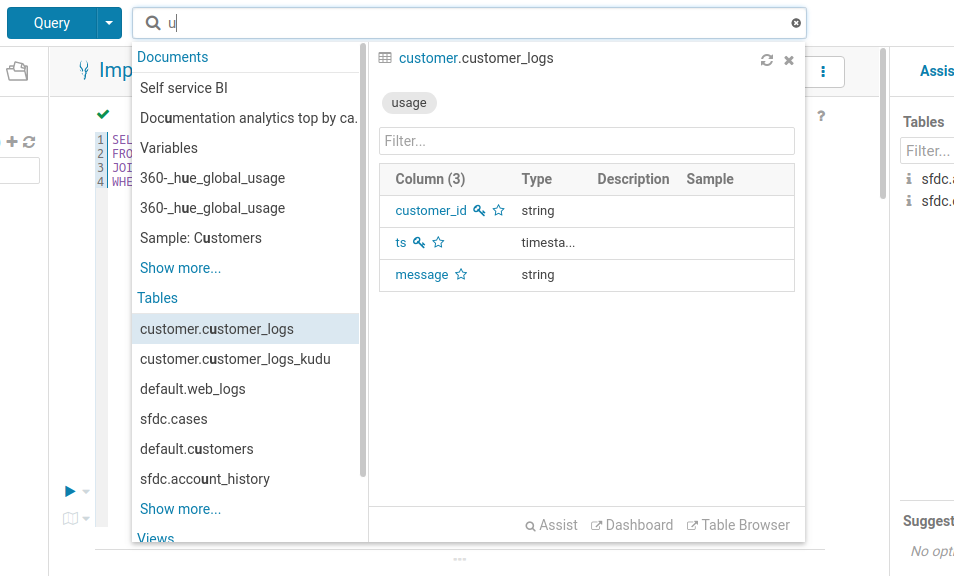
Task: Click the search results list scrollbar
Action: point(363,260)
